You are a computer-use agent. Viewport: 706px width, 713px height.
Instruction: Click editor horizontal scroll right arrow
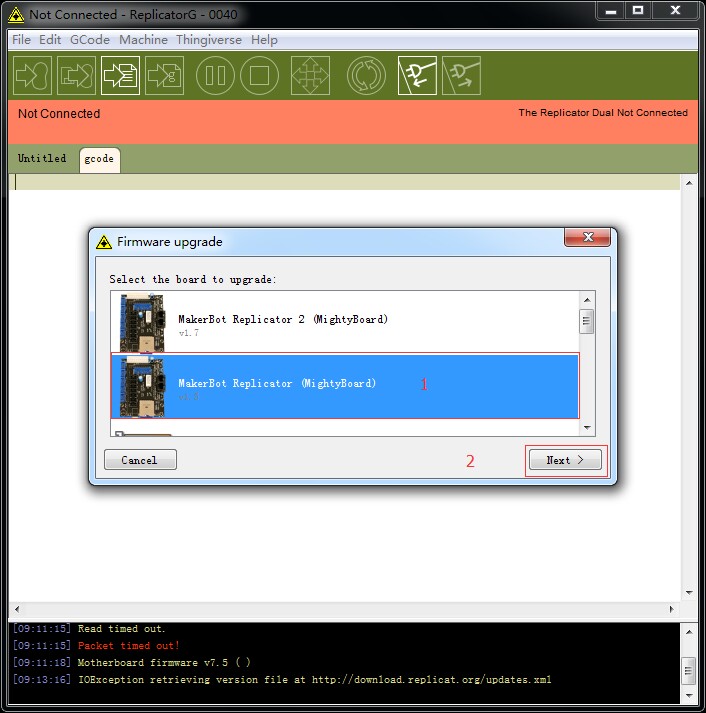(671, 609)
